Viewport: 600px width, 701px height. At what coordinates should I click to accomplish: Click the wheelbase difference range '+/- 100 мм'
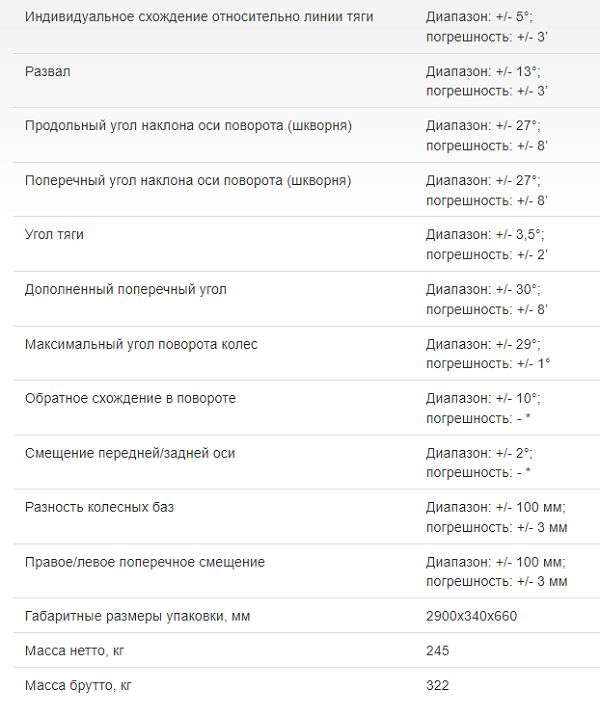tap(530, 507)
